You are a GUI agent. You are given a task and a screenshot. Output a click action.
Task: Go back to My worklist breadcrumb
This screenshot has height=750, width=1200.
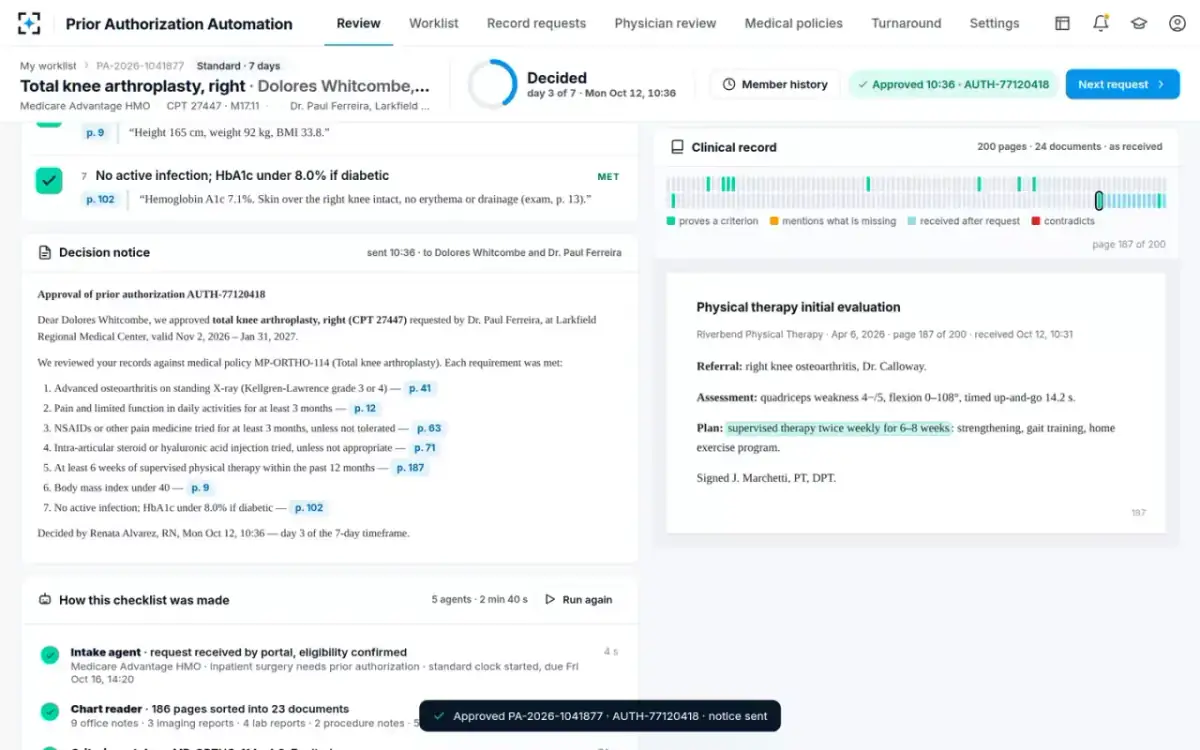coord(48,66)
